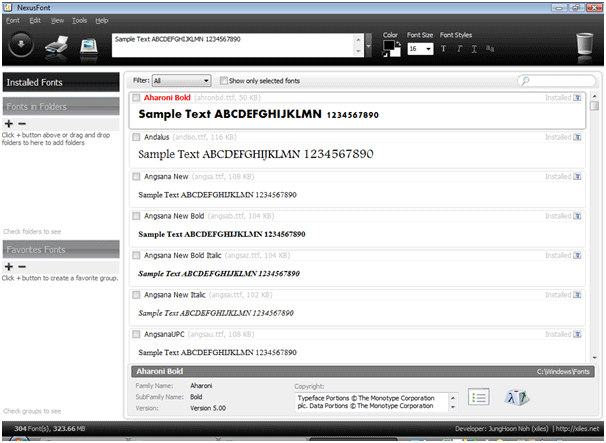Select the Installed Fonts panel
Viewport: 606px width, 443px height.
(61, 82)
